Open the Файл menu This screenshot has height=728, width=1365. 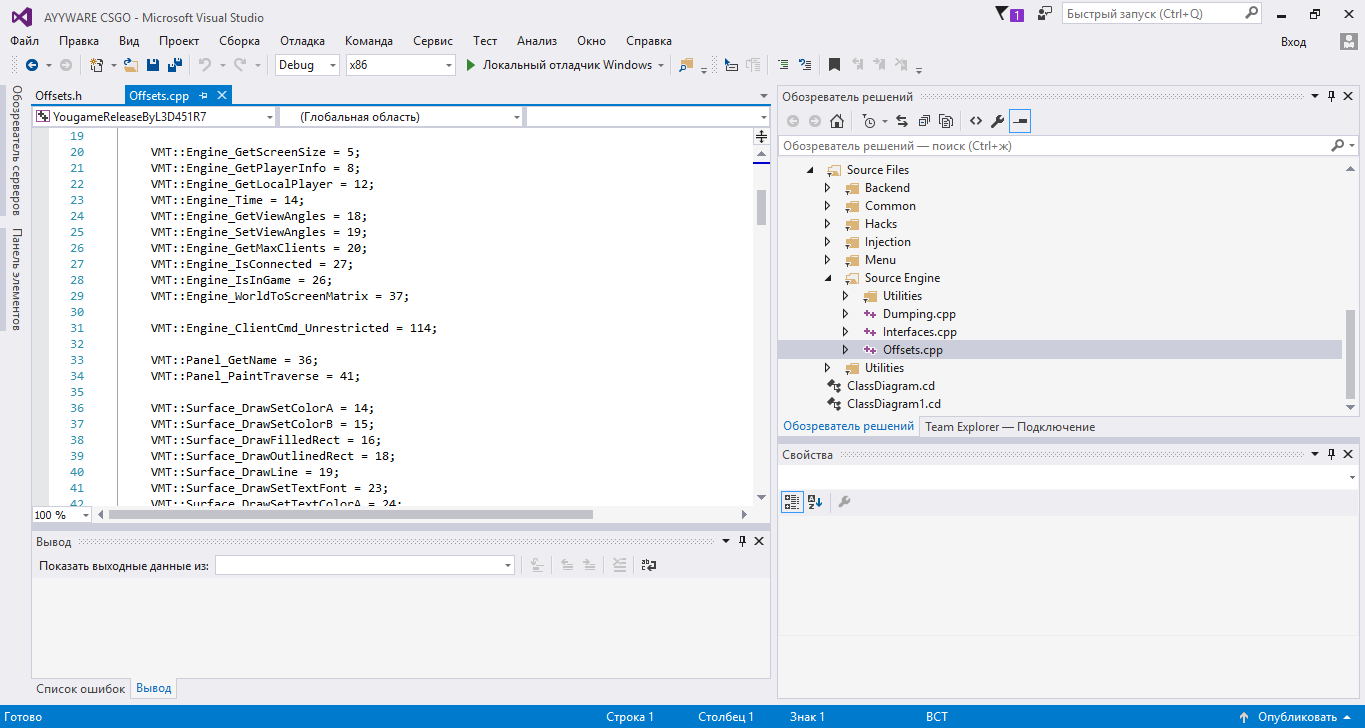coord(25,41)
